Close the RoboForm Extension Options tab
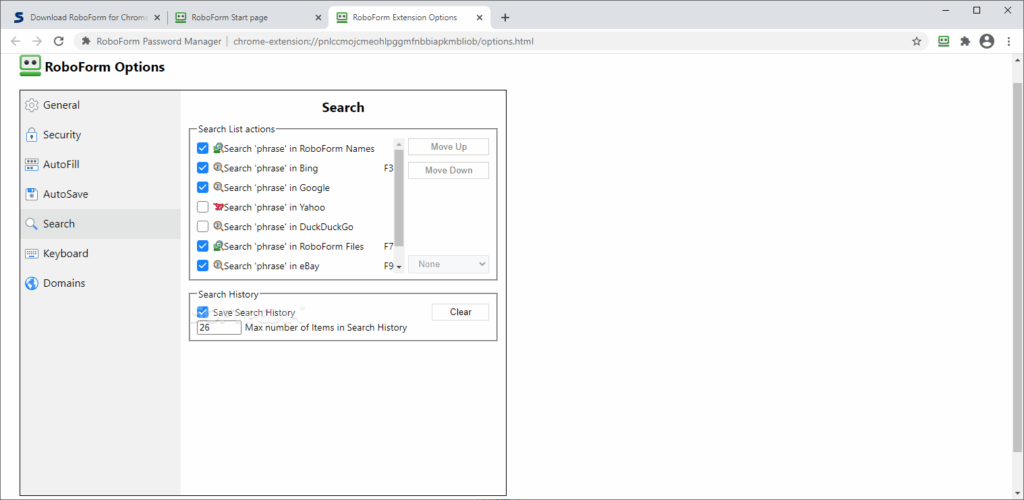Screen dimensions: 1024x500 (478, 18)
